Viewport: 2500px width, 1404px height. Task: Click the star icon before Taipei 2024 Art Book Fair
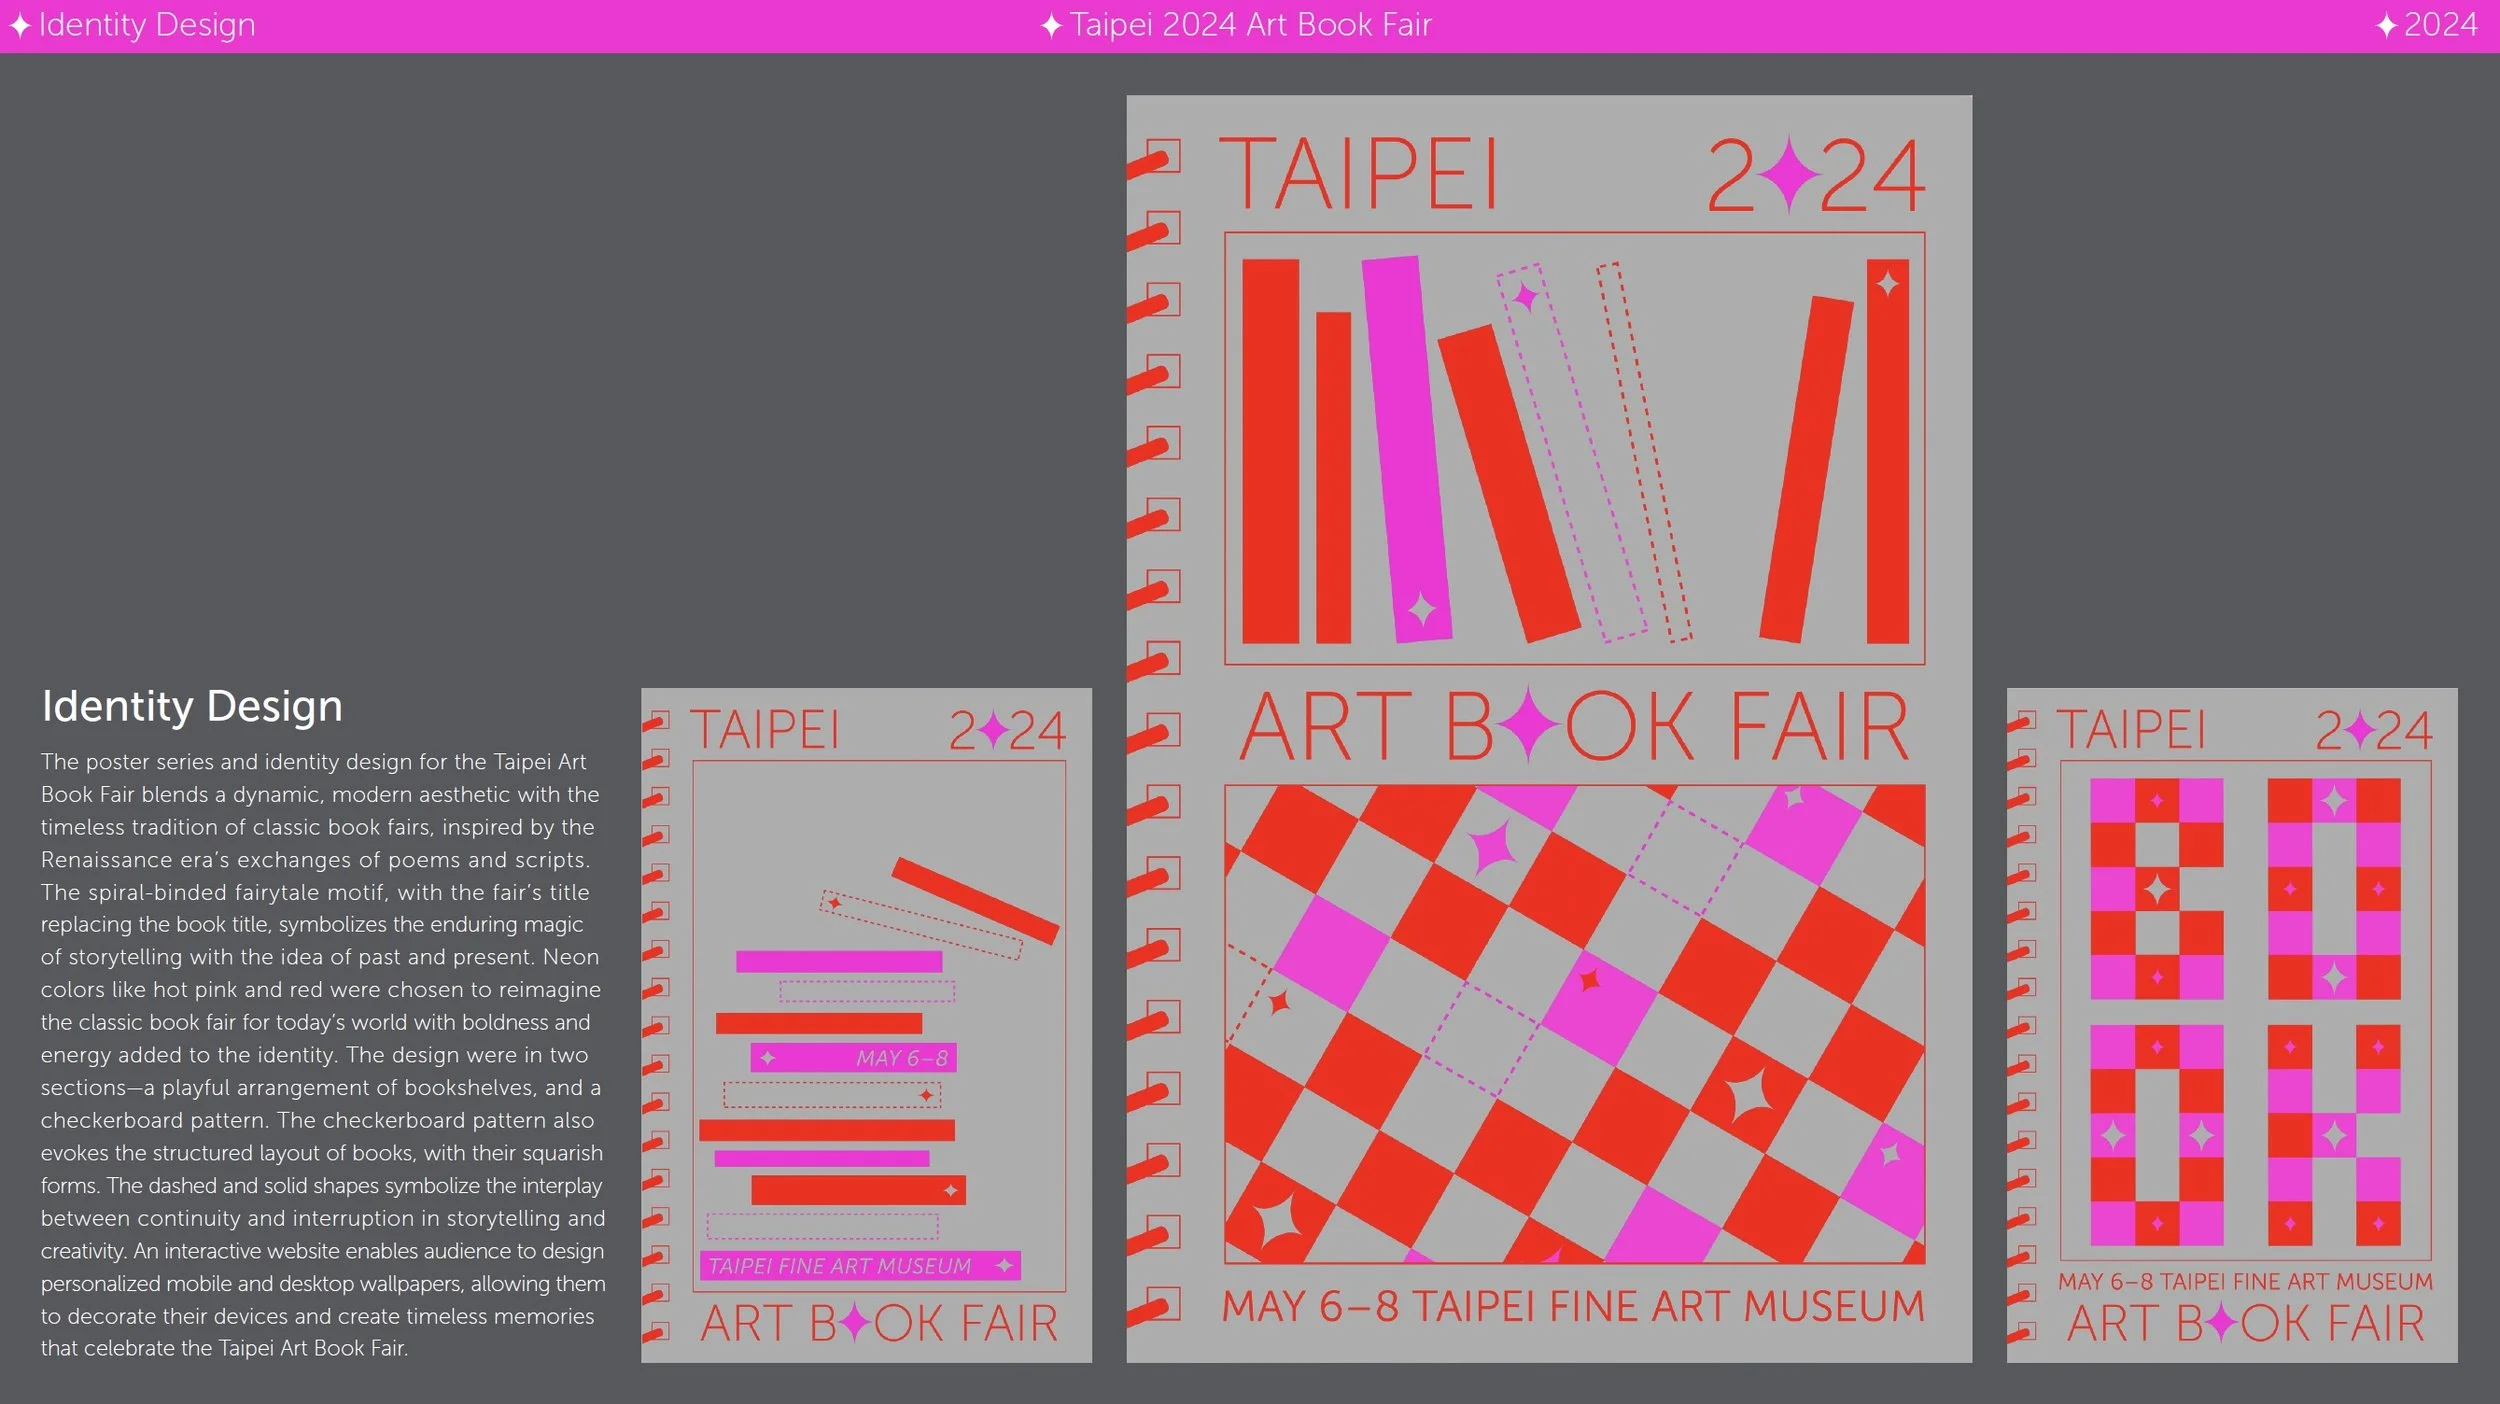(1051, 26)
